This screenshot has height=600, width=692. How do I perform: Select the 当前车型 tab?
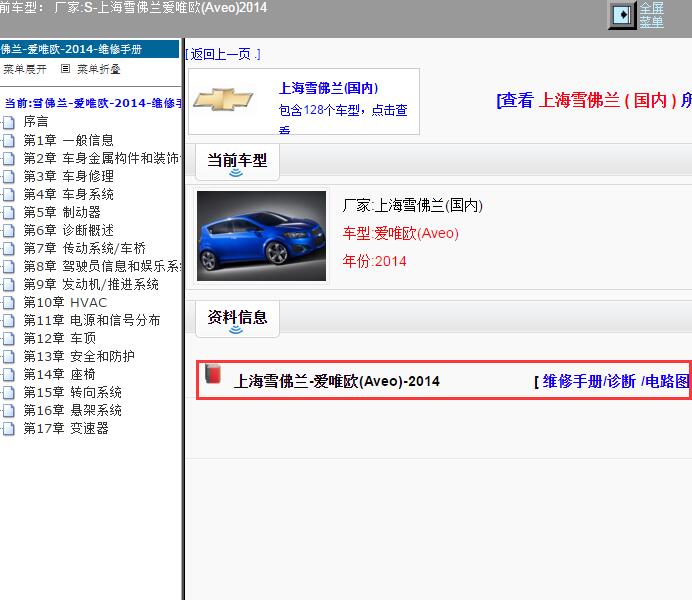click(237, 161)
